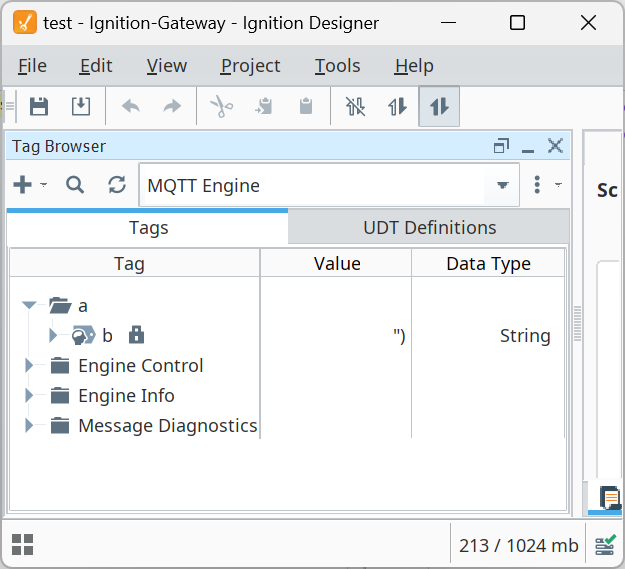The width and height of the screenshot is (625, 569).
Task: Expand the Engine Control folder
Action: 28,365
